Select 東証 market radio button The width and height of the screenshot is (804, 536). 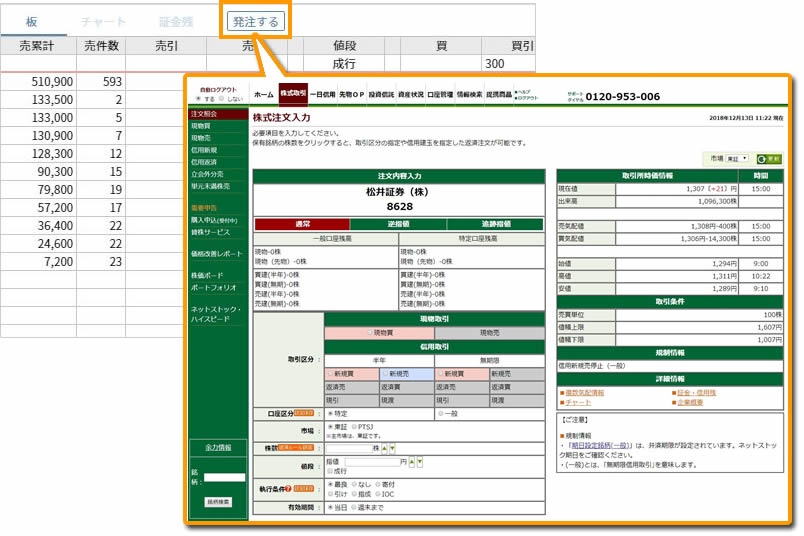click(x=330, y=427)
